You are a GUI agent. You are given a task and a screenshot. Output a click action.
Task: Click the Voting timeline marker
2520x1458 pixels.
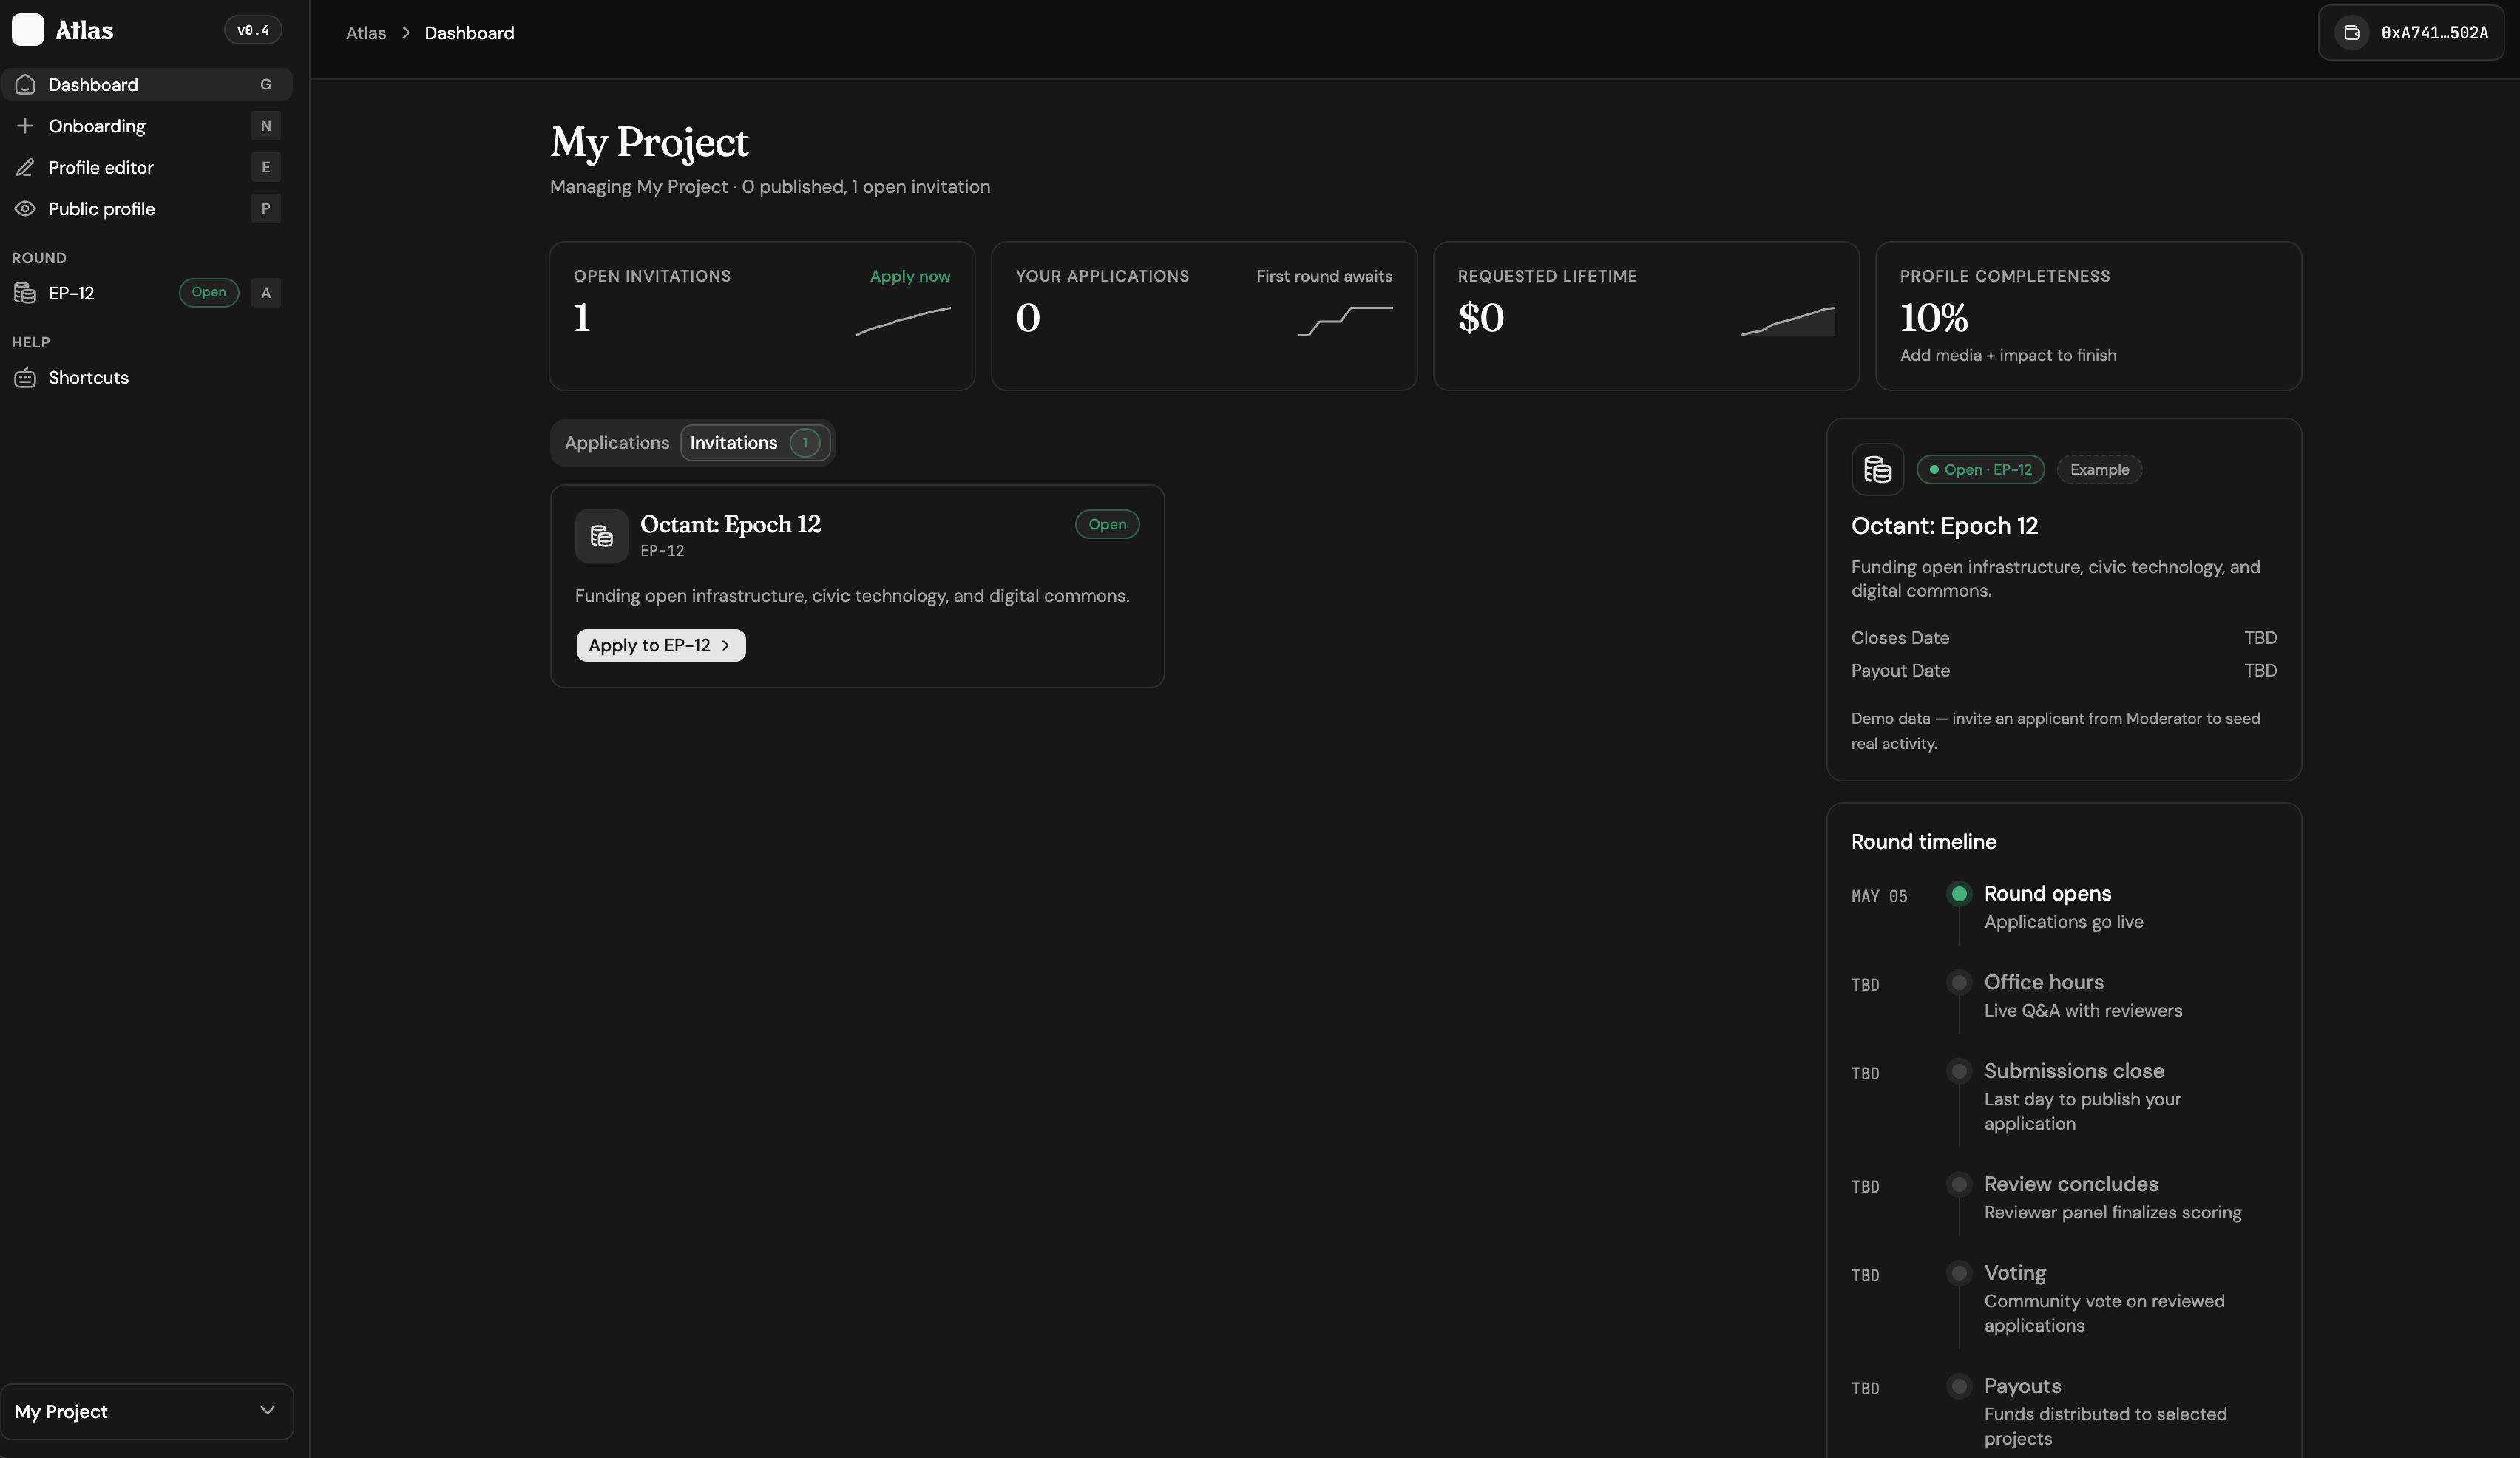point(1959,1274)
